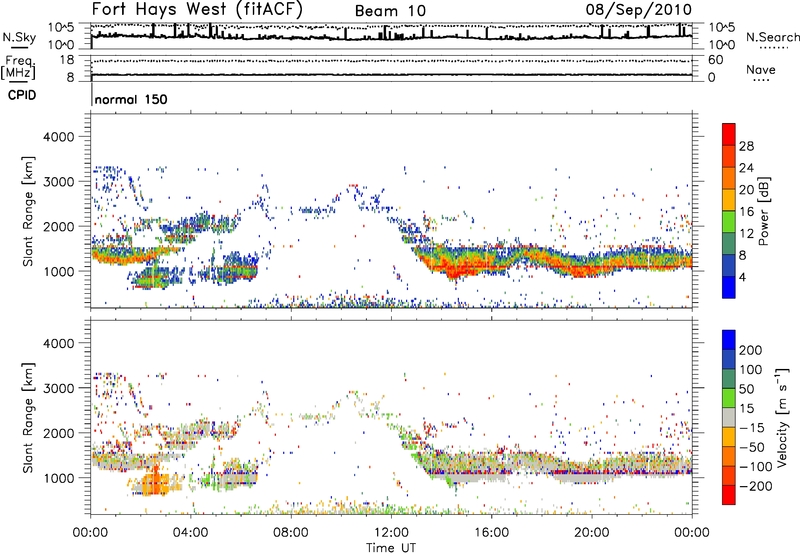The height and width of the screenshot is (554, 800).
Task: Click the "24" power colorbar tick
Action: (x=746, y=168)
